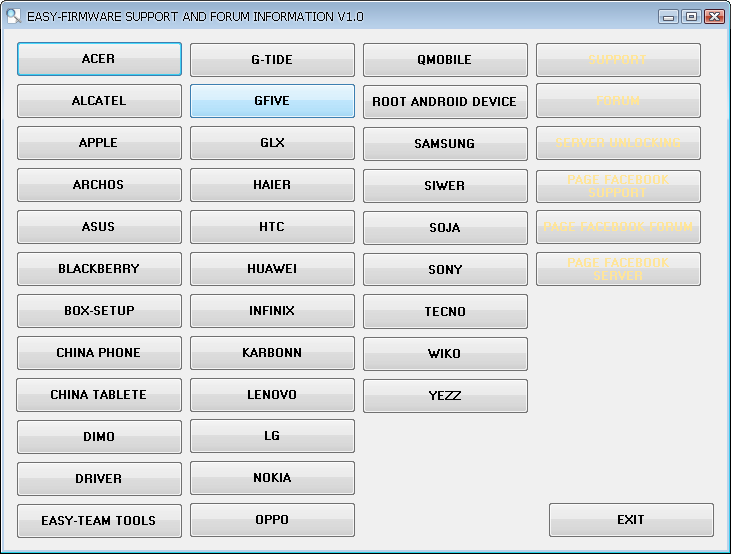The height and width of the screenshot is (554, 731).
Task: Choose the LG button
Action: [272, 436]
